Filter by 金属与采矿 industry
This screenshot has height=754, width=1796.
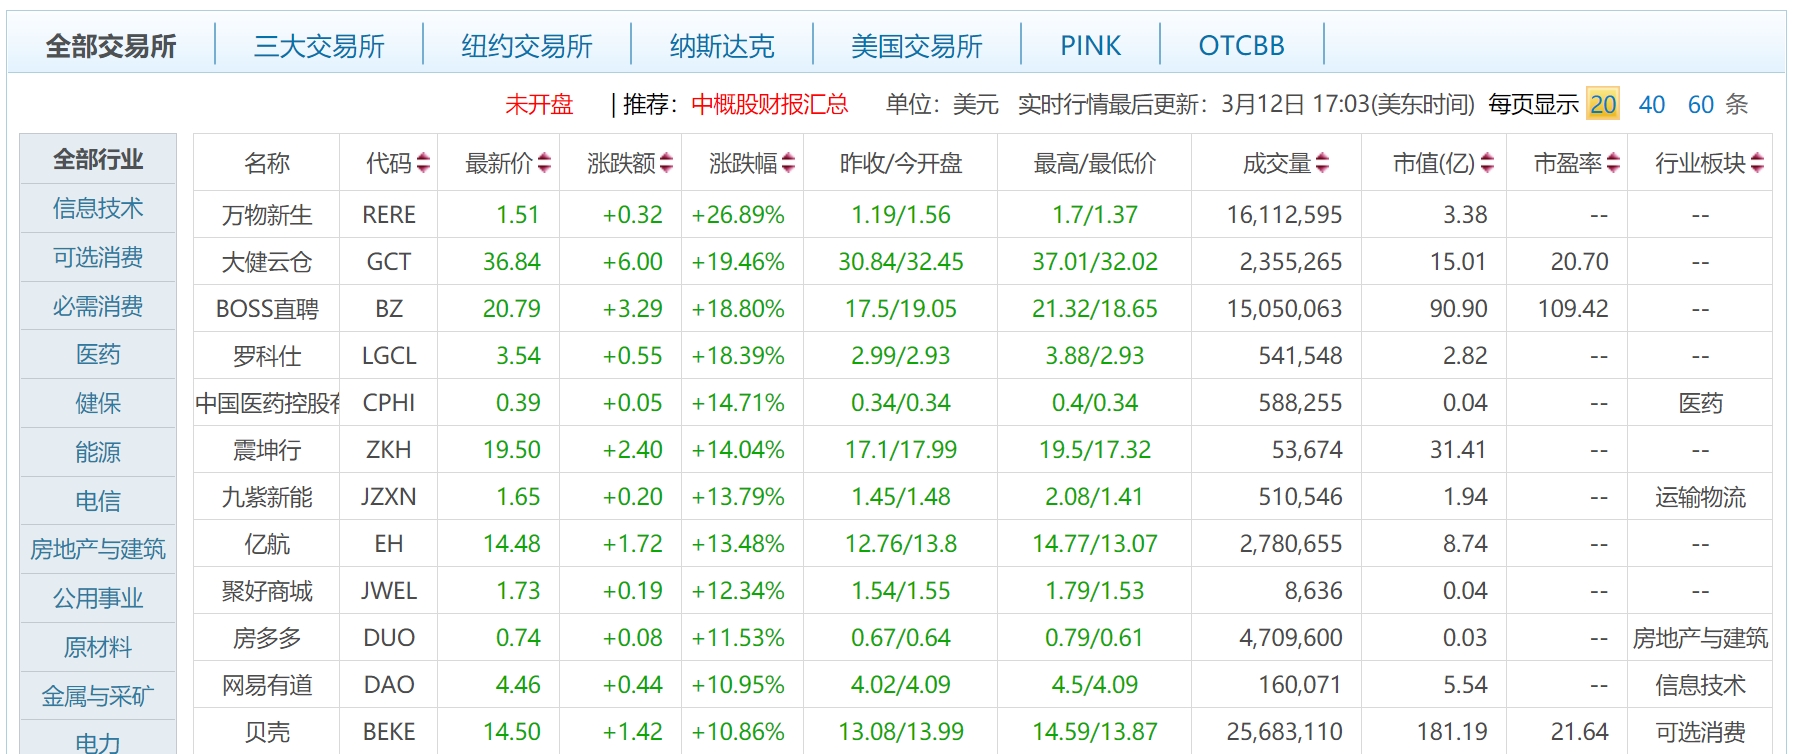(x=98, y=696)
